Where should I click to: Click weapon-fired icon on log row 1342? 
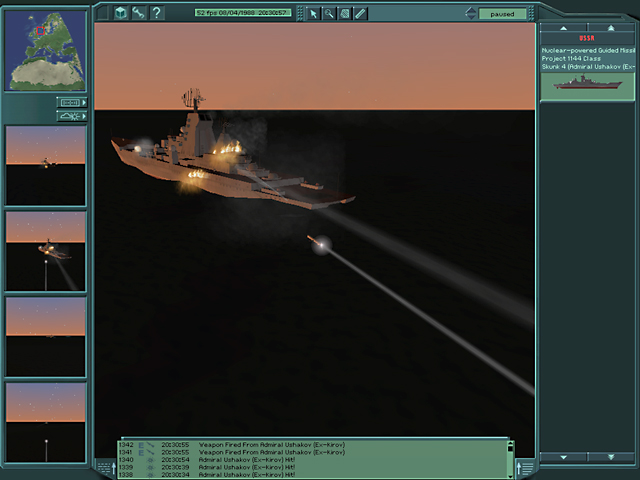tap(150, 444)
